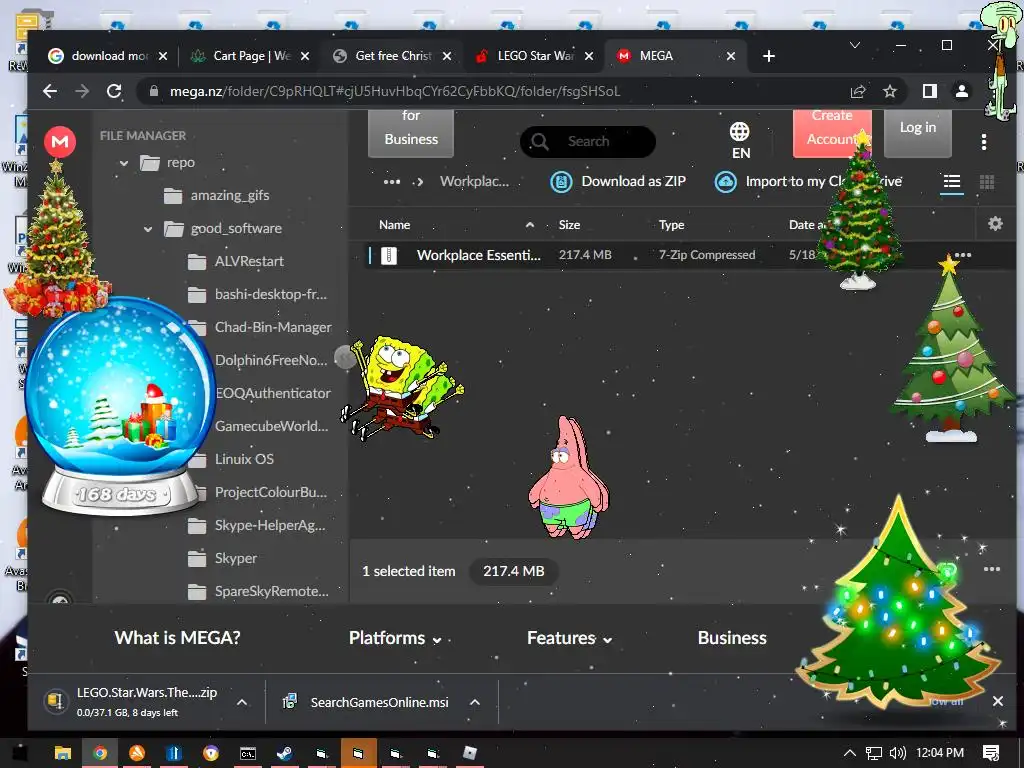Collapse the repo folder tree

[x=124, y=163]
